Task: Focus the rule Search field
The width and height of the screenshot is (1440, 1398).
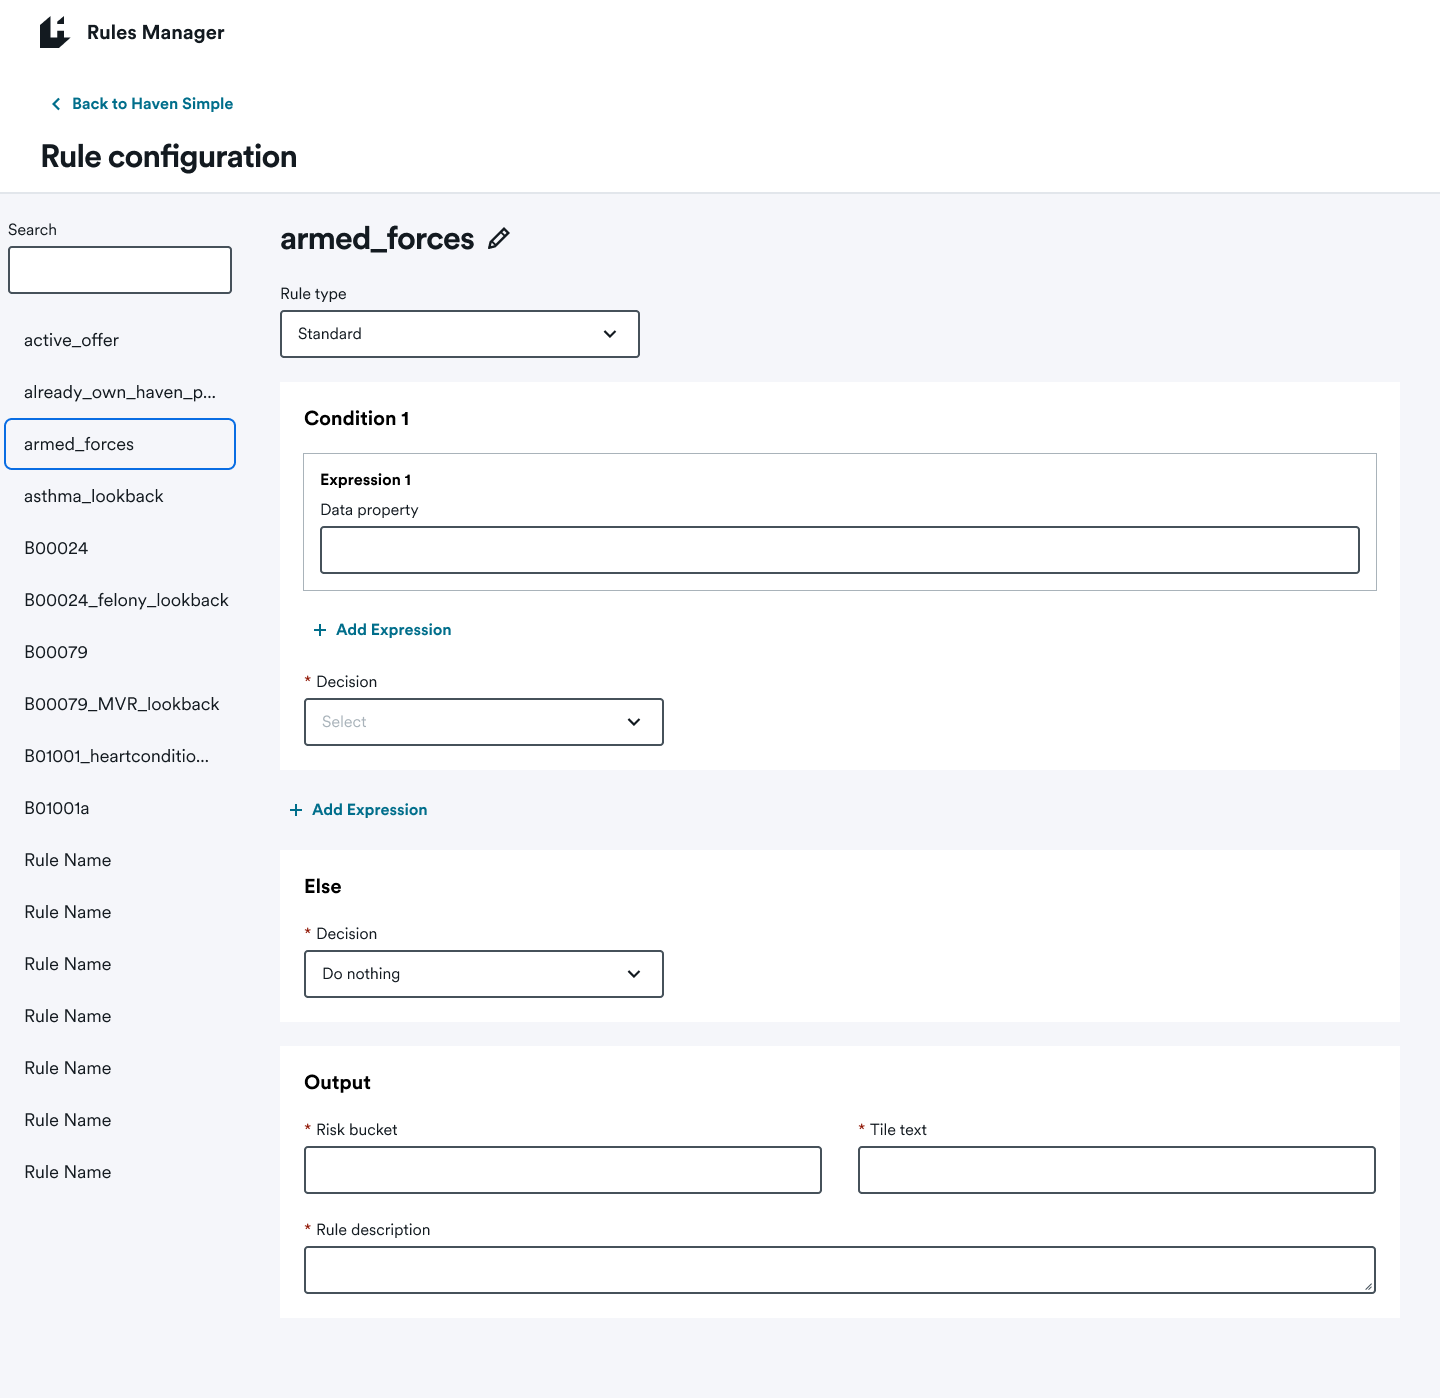Action: click(120, 270)
